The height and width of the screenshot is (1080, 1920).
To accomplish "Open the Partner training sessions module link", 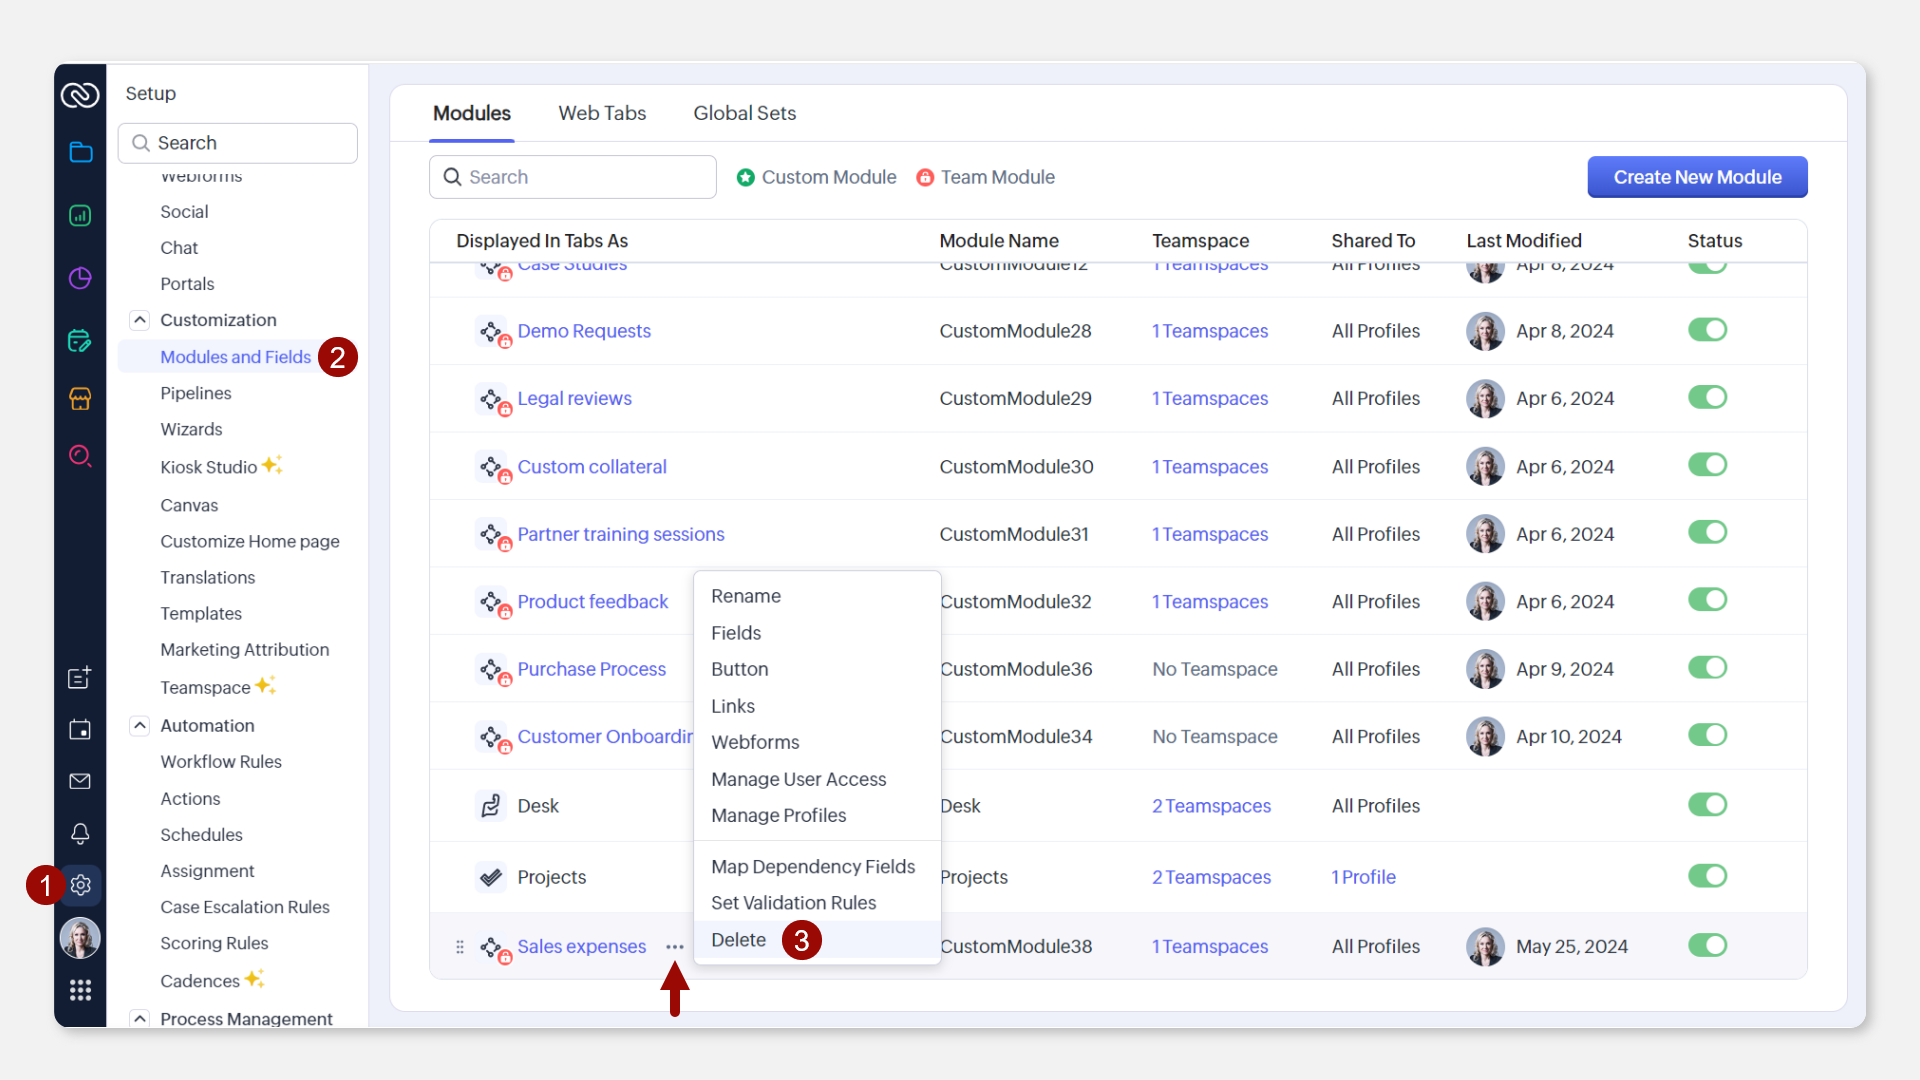I will click(621, 534).
